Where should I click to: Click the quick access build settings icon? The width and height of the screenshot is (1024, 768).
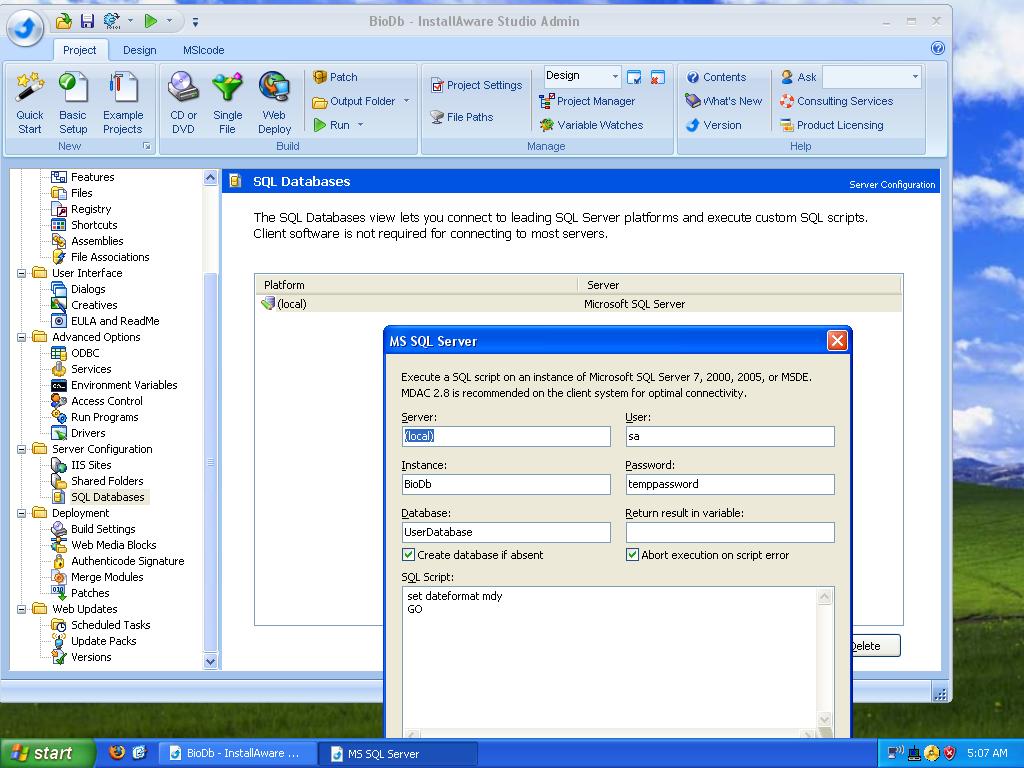(x=112, y=22)
